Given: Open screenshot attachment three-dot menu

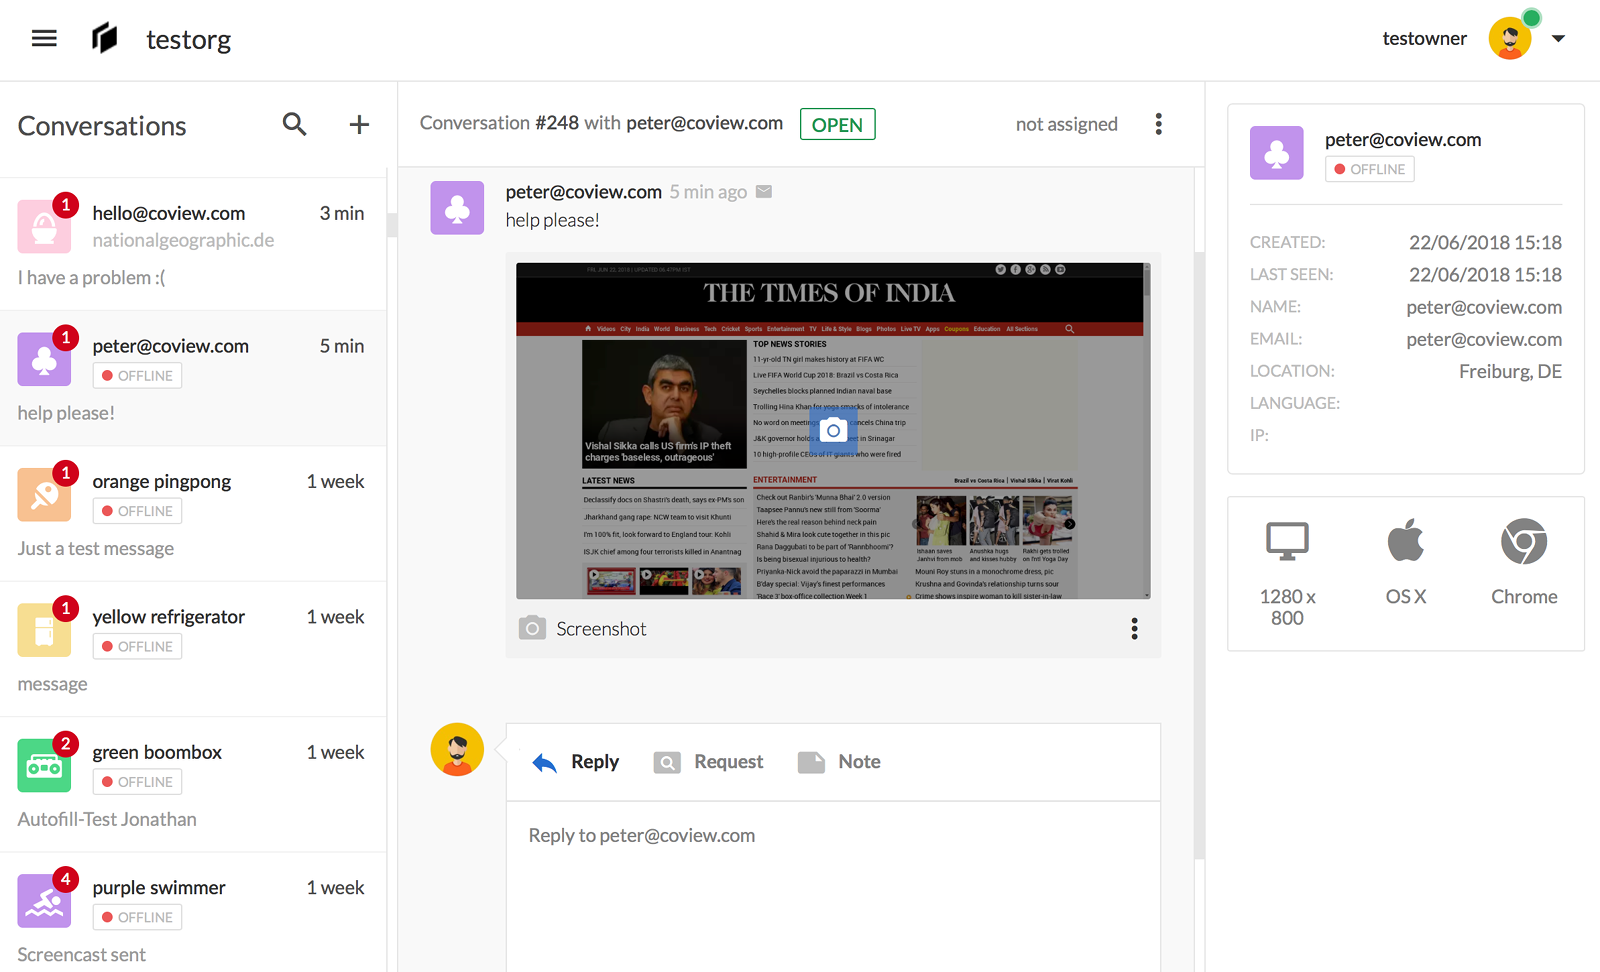Looking at the screenshot, I should click(1134, 628).
